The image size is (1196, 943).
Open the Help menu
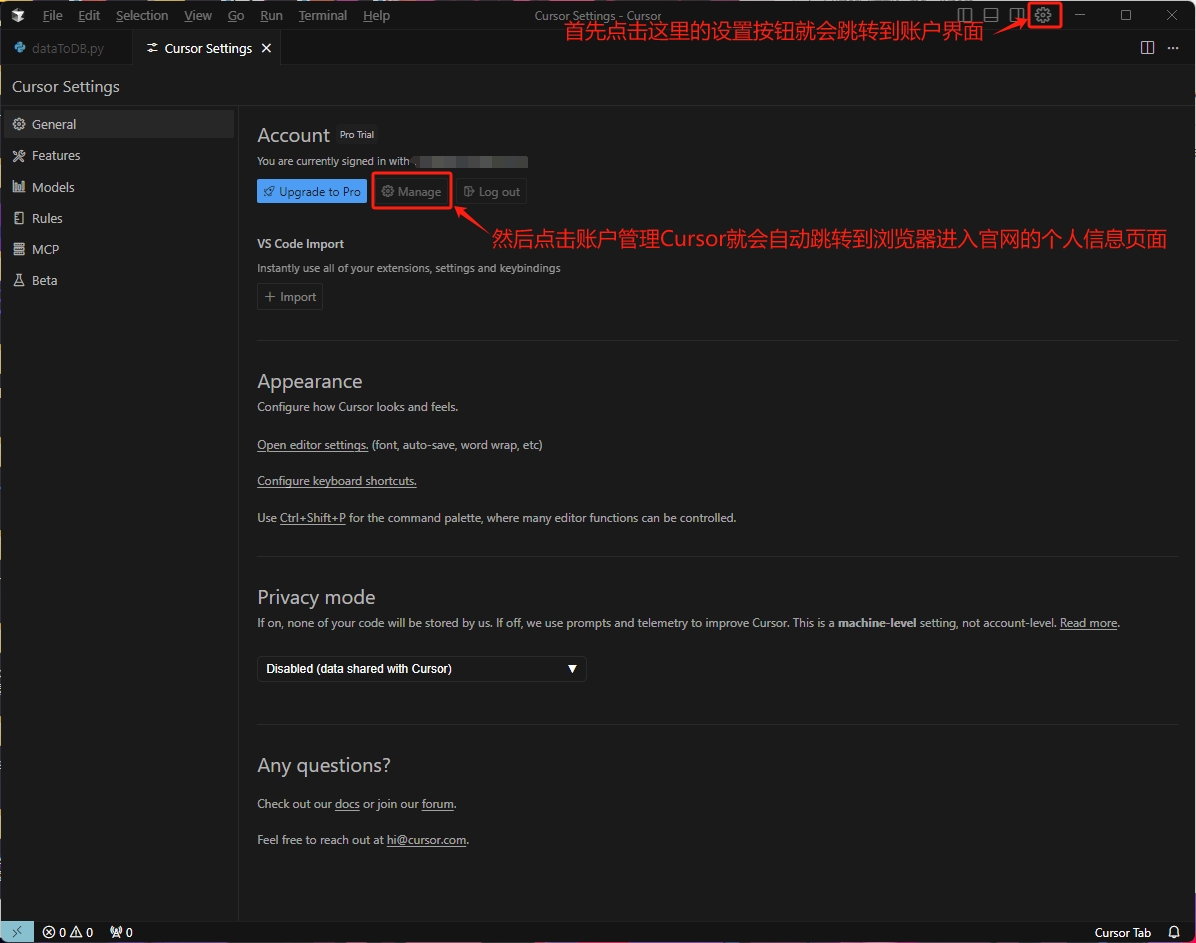click(376, 15)
